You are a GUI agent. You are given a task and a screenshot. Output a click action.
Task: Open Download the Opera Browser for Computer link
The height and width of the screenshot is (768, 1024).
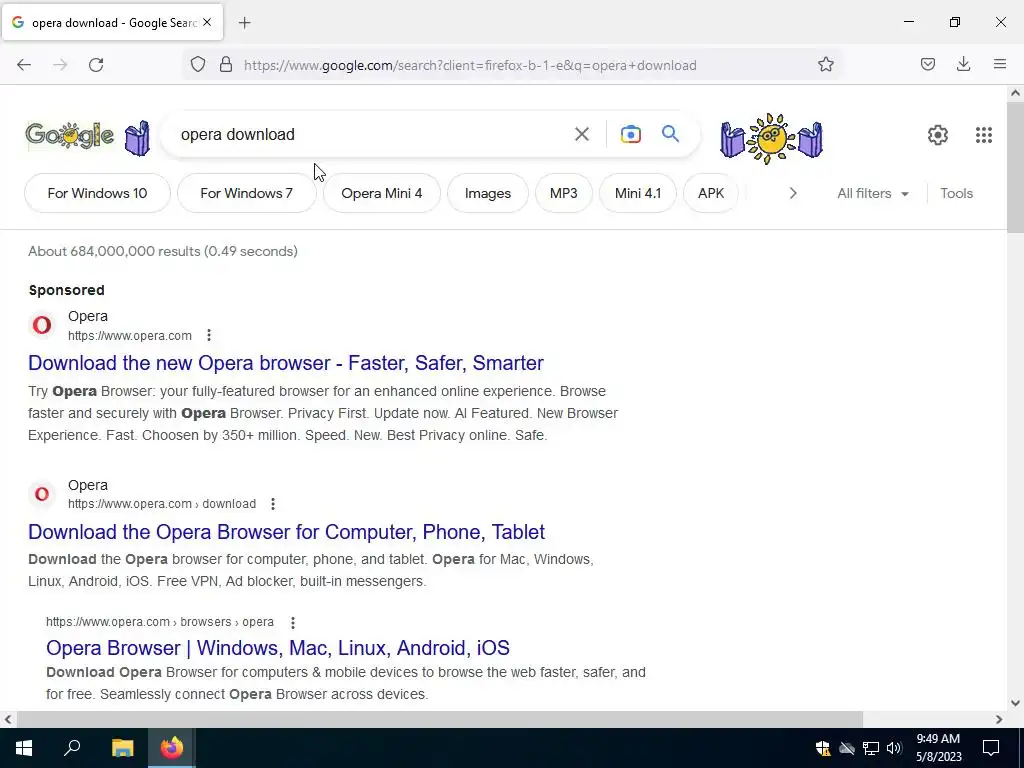point(286,532)
